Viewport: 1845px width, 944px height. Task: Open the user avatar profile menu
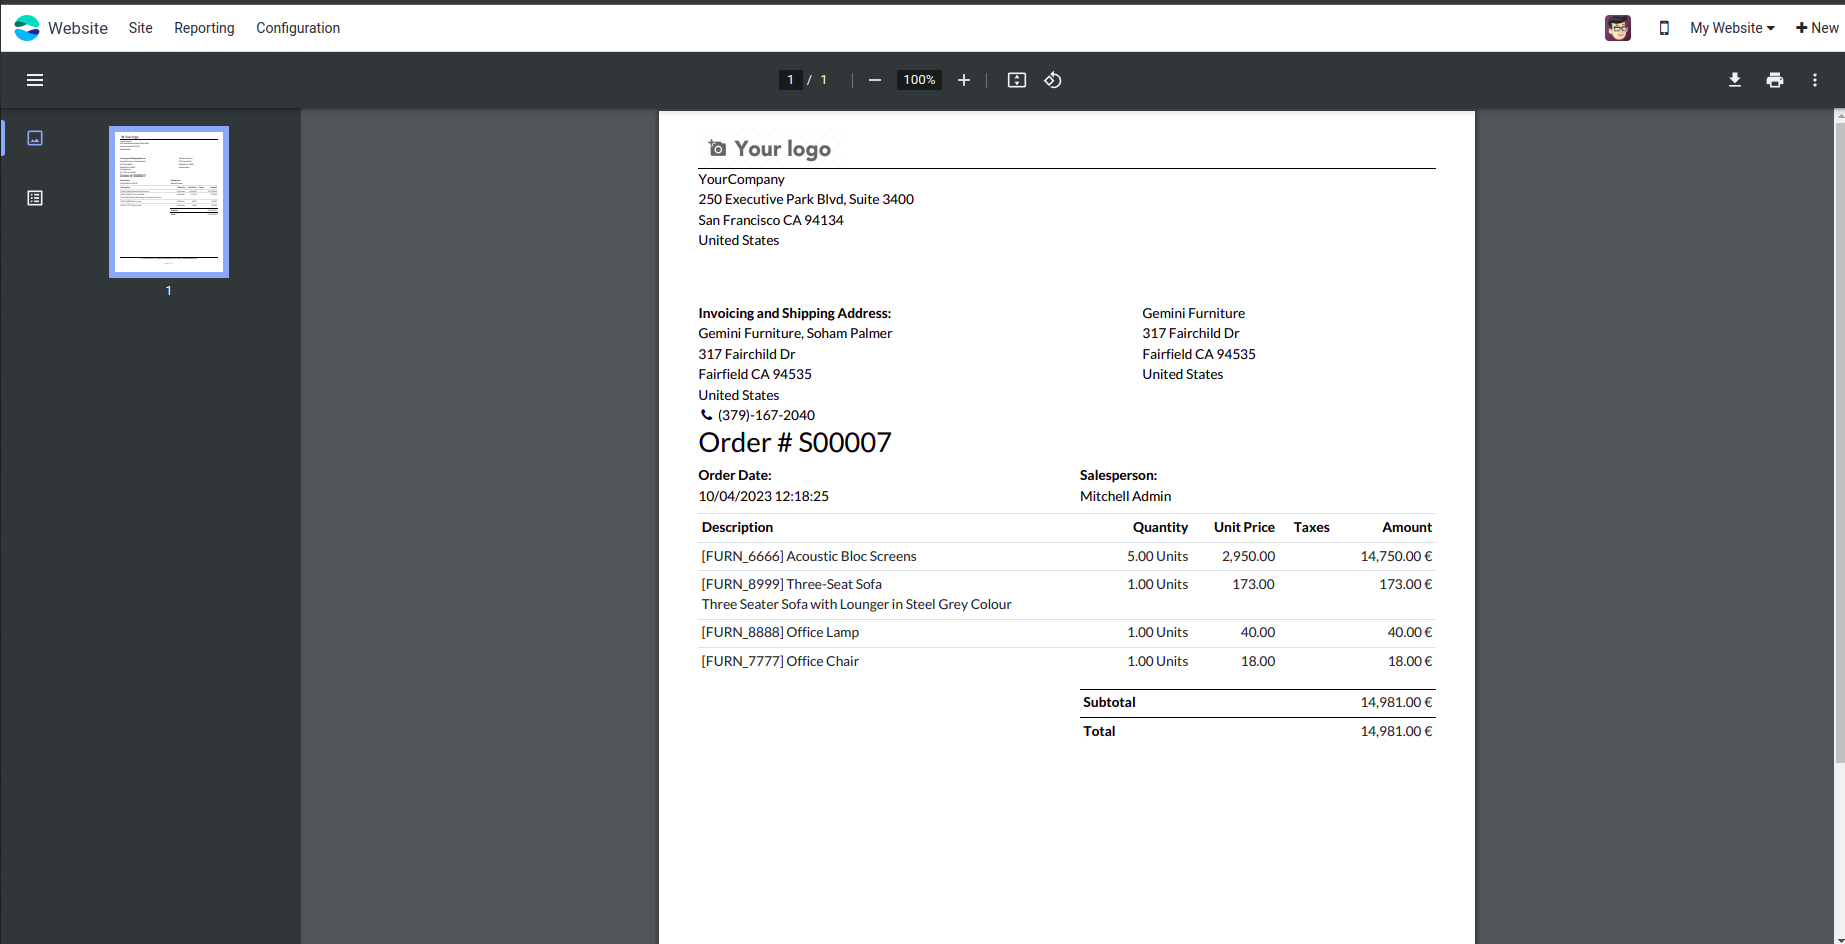pyautogui.click(x=1618, y=28)
